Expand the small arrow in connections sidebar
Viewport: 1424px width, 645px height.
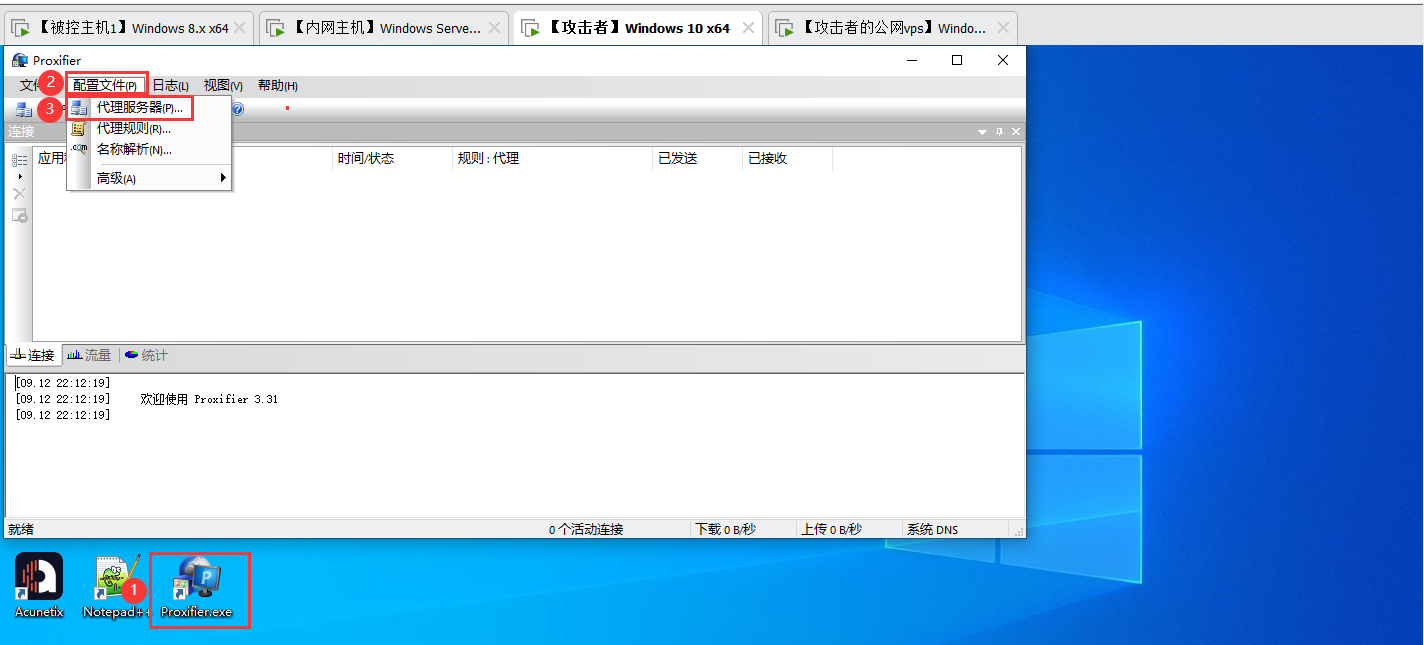tap(19, 176)
